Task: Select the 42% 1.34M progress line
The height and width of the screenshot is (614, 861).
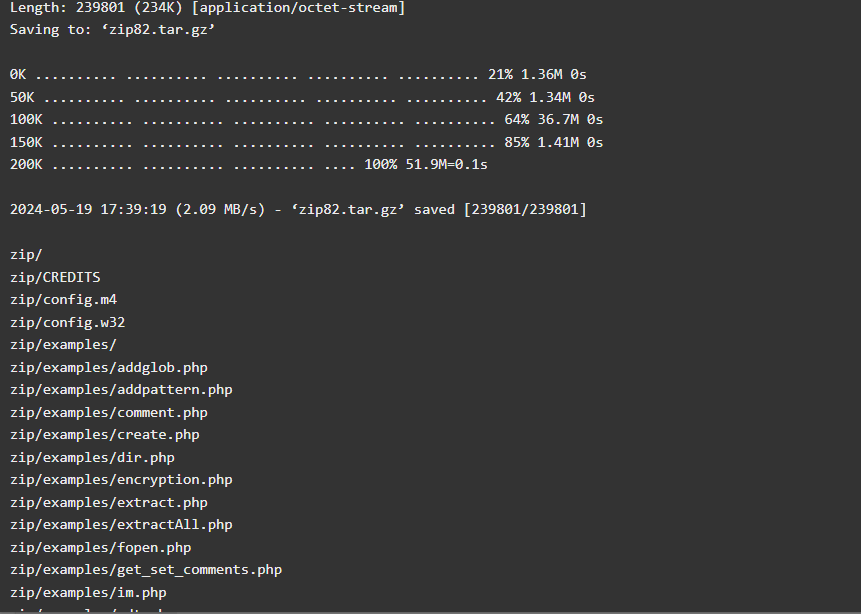Action: coord(303,97)
